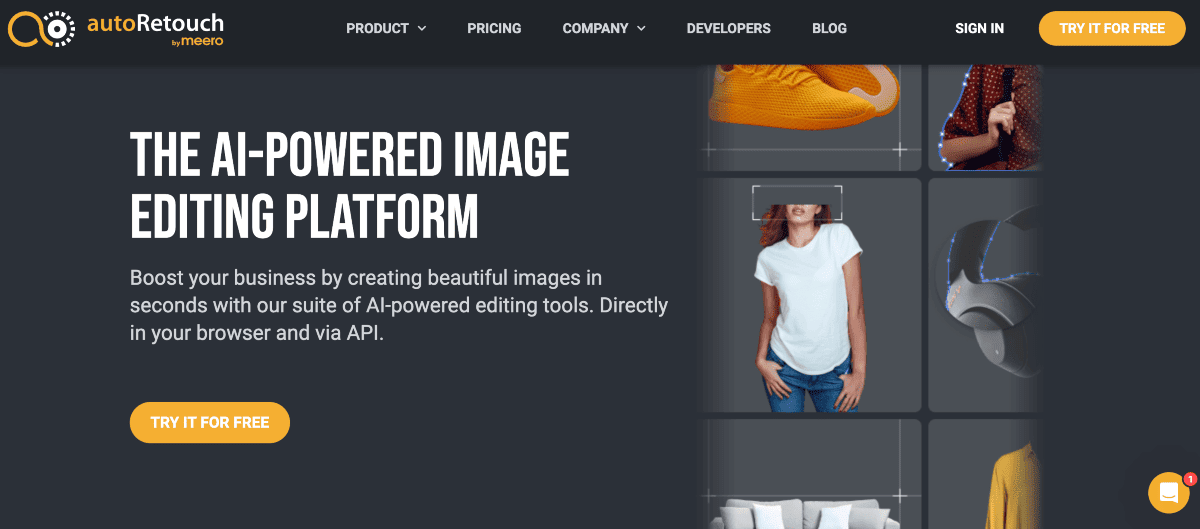Click the red notification badge on chat
1200x529 pixels.
1190,479
